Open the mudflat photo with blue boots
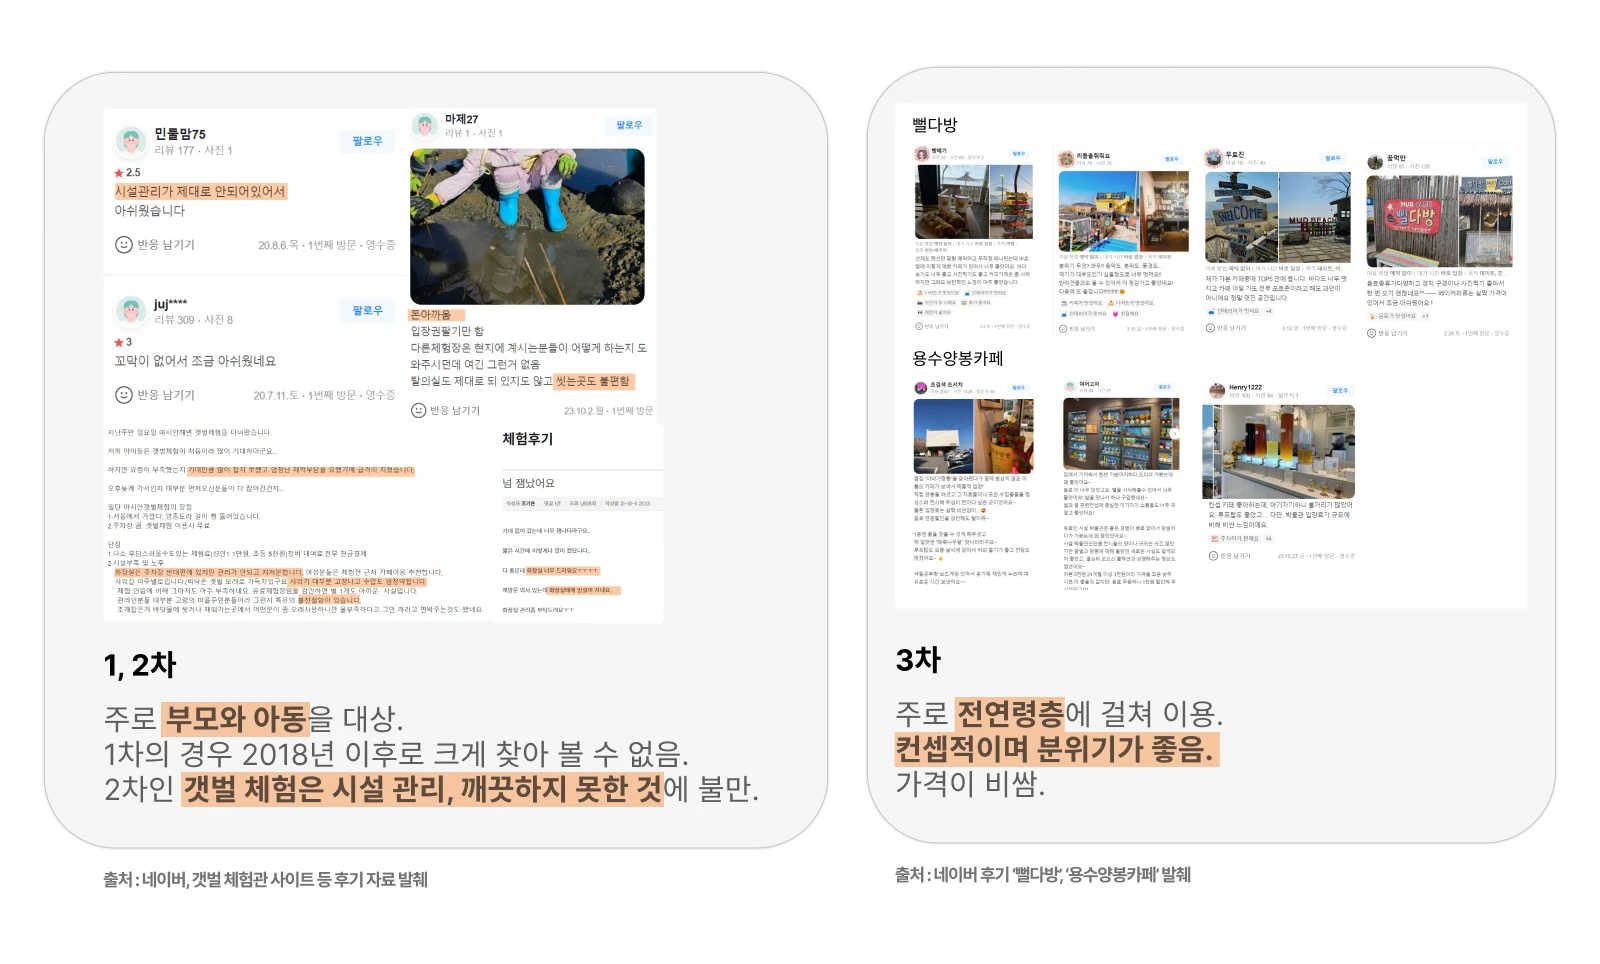1600x964 pixels. (527, 226)
